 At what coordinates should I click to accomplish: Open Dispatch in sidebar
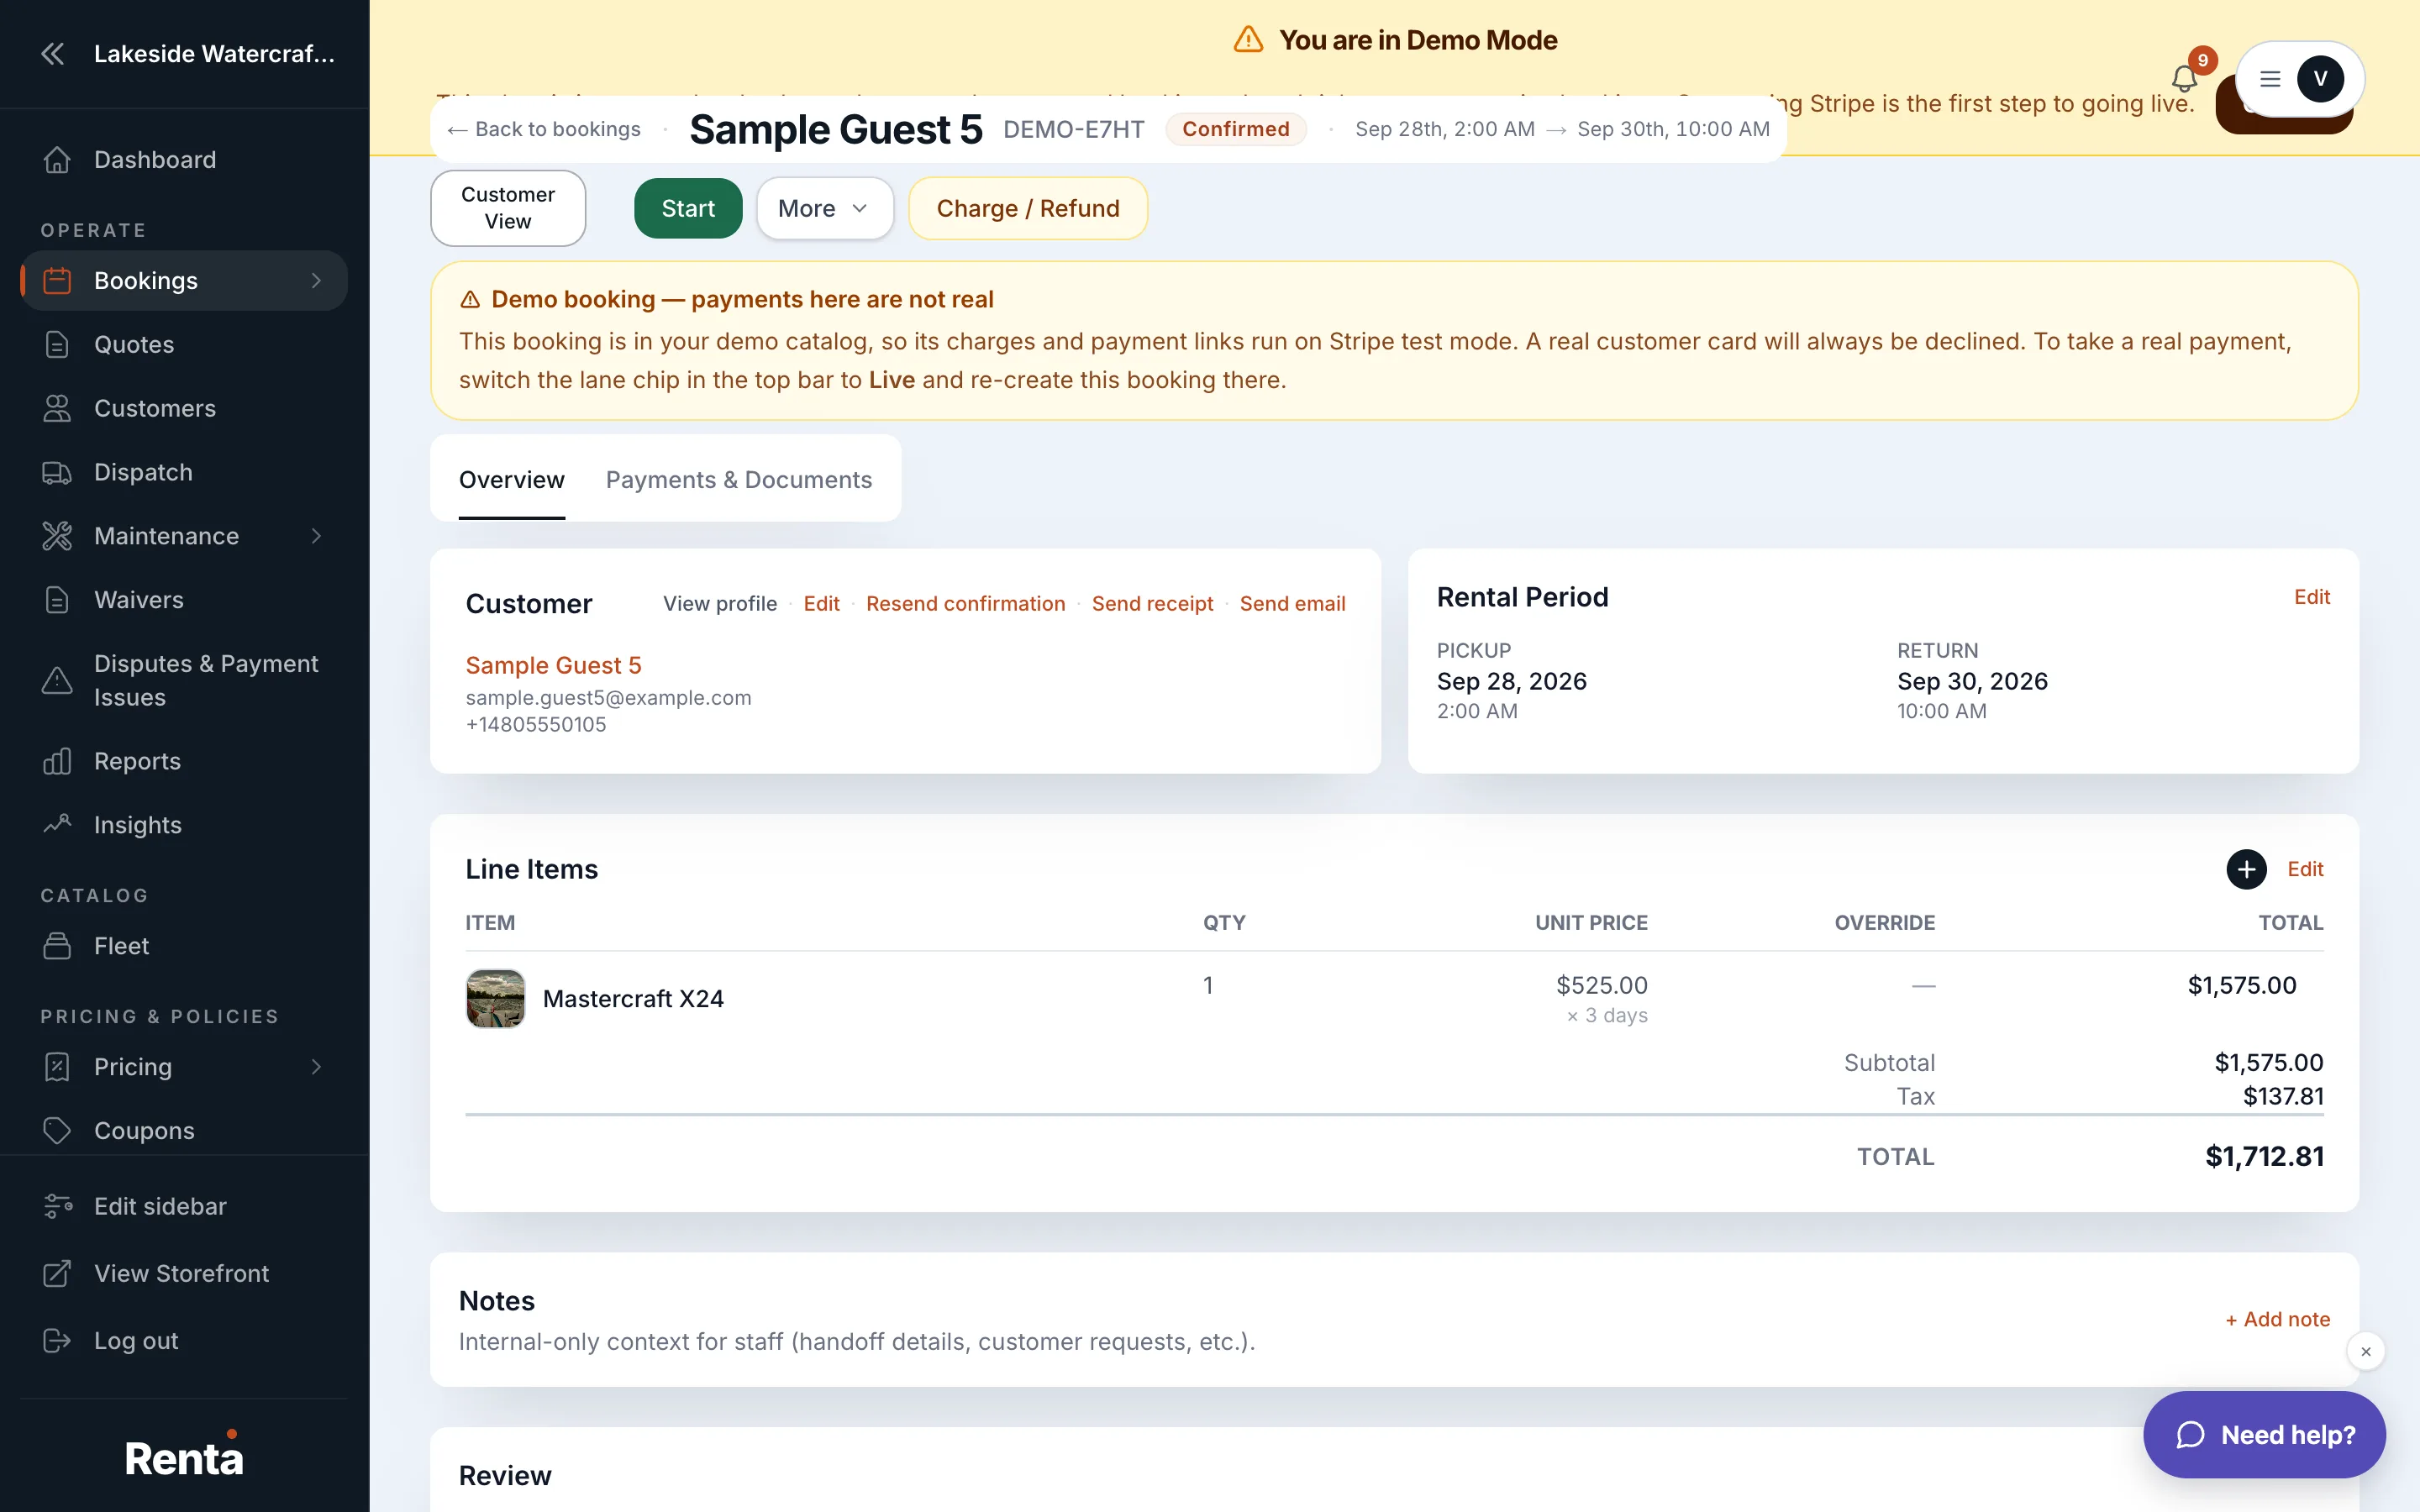pyautogui.click(x=184, y=473)
